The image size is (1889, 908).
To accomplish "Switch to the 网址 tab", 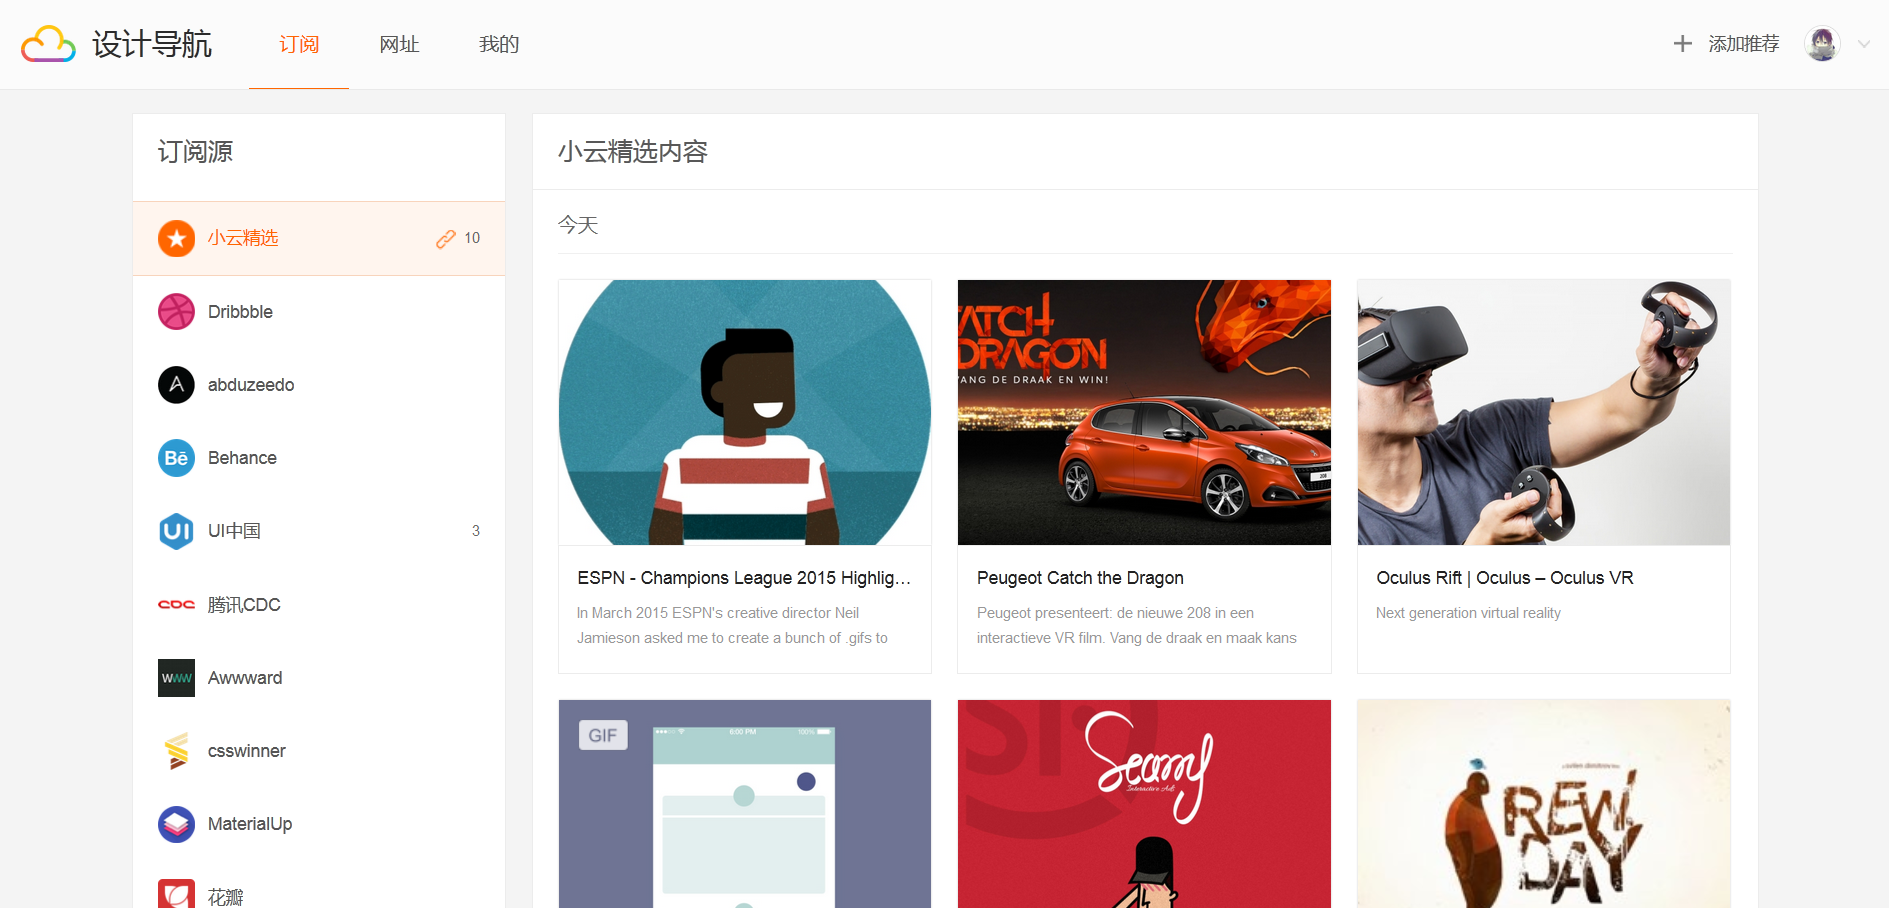I will click(x=399, y=44).
